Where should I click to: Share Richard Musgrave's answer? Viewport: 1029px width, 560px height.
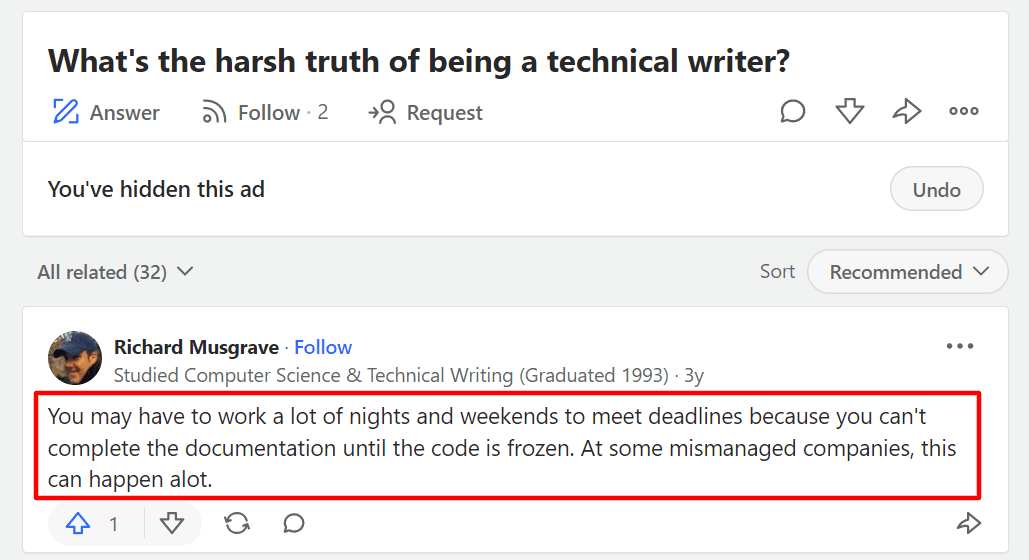pos(968,523)
